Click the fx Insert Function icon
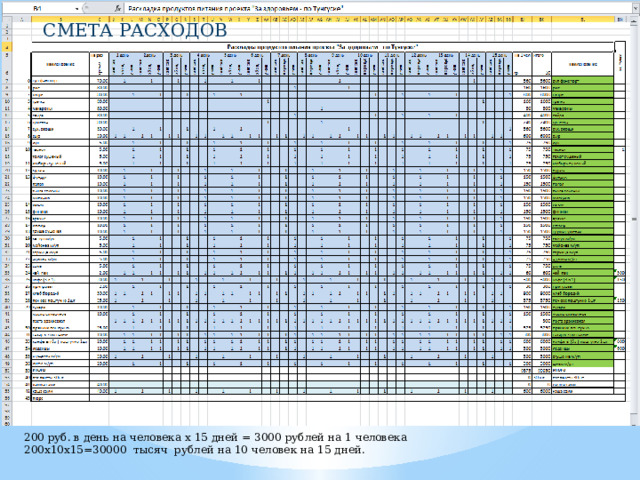The image size is (640, 480). (x=118, y=9)
